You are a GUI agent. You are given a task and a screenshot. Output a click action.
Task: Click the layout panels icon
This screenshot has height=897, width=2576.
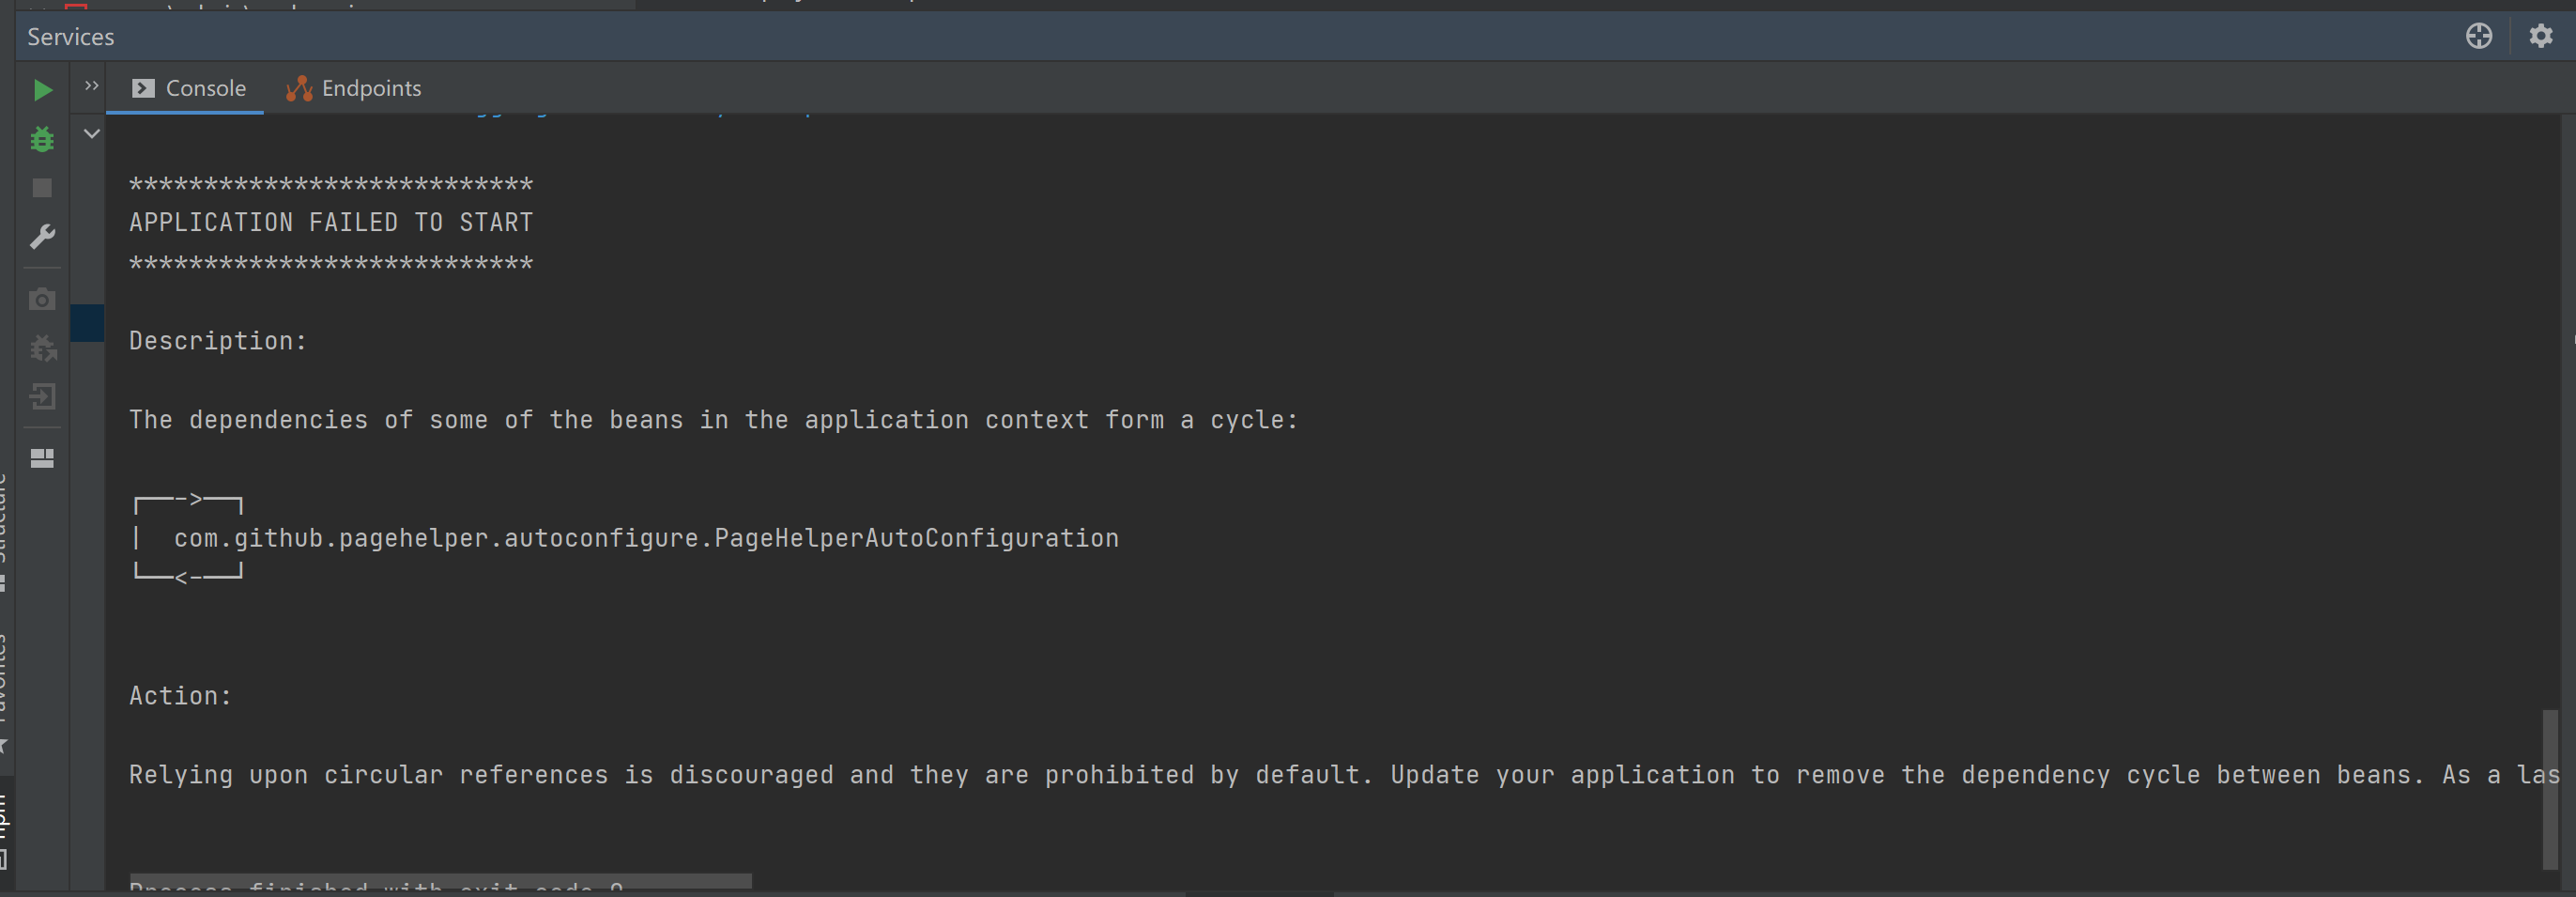point(42,458)
